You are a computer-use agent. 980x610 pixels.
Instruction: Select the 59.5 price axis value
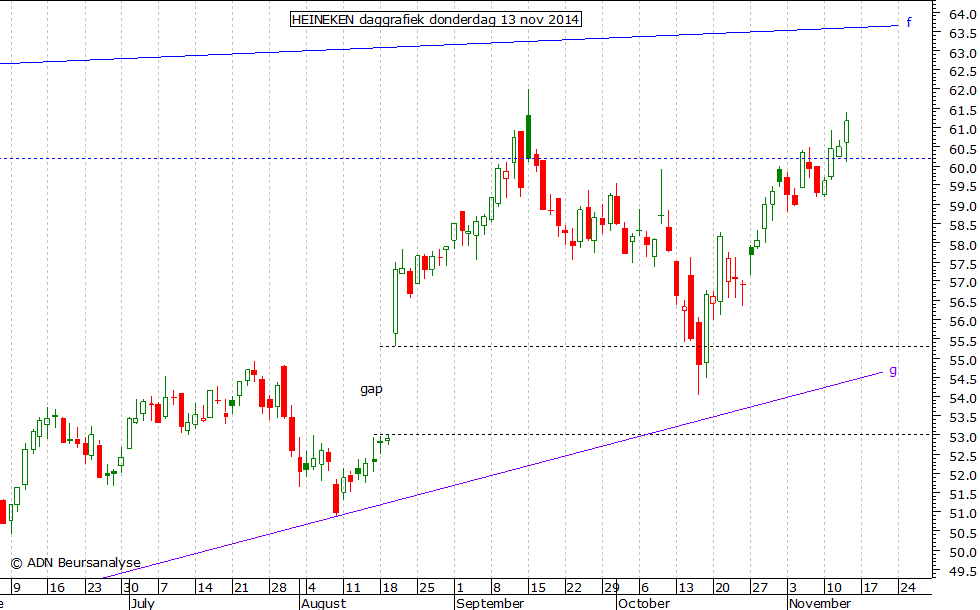point(962,187)
